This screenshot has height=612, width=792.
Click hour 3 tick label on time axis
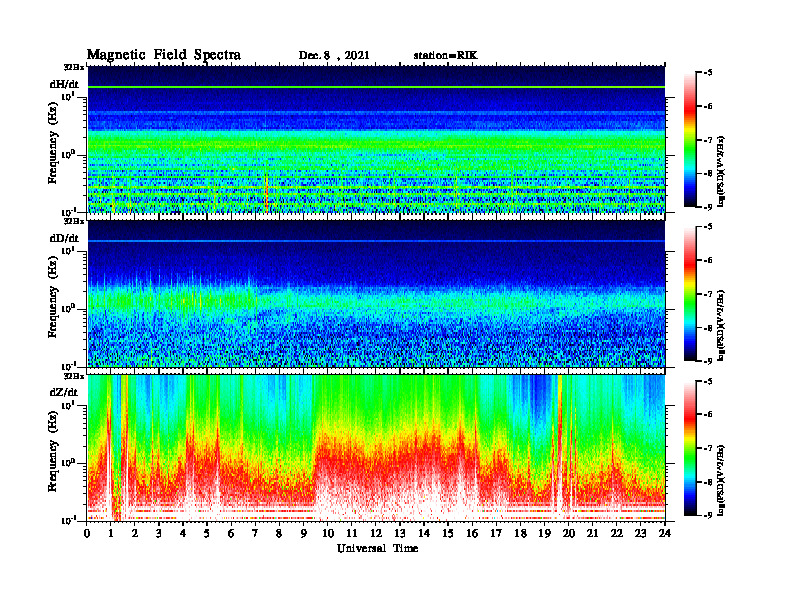[159, 533]
